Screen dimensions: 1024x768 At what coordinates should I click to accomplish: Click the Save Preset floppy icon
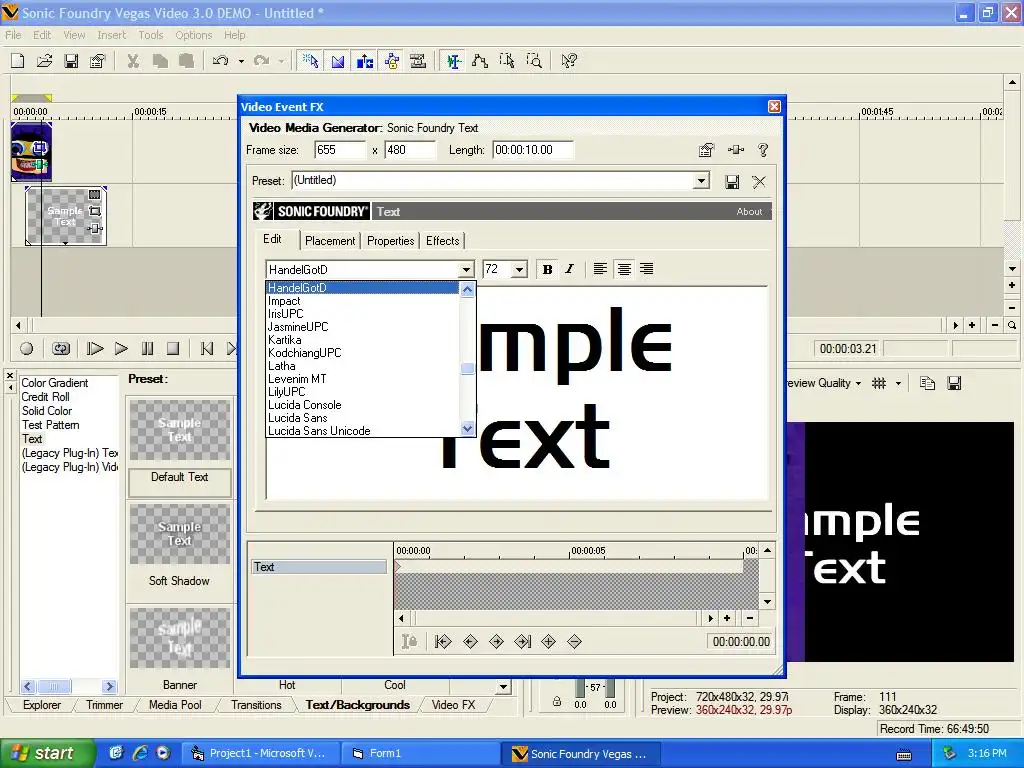coord(732,182)
